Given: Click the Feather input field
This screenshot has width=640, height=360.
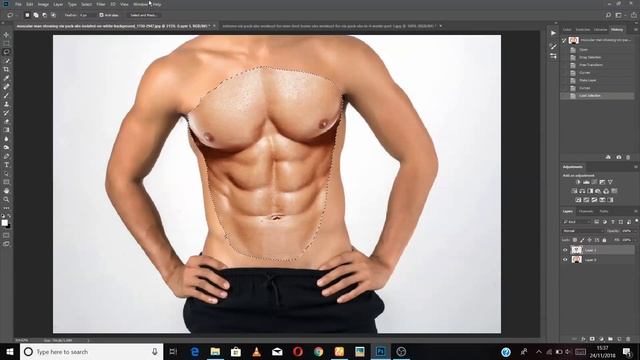Looking at the screenshot, I should coord(87,15).
